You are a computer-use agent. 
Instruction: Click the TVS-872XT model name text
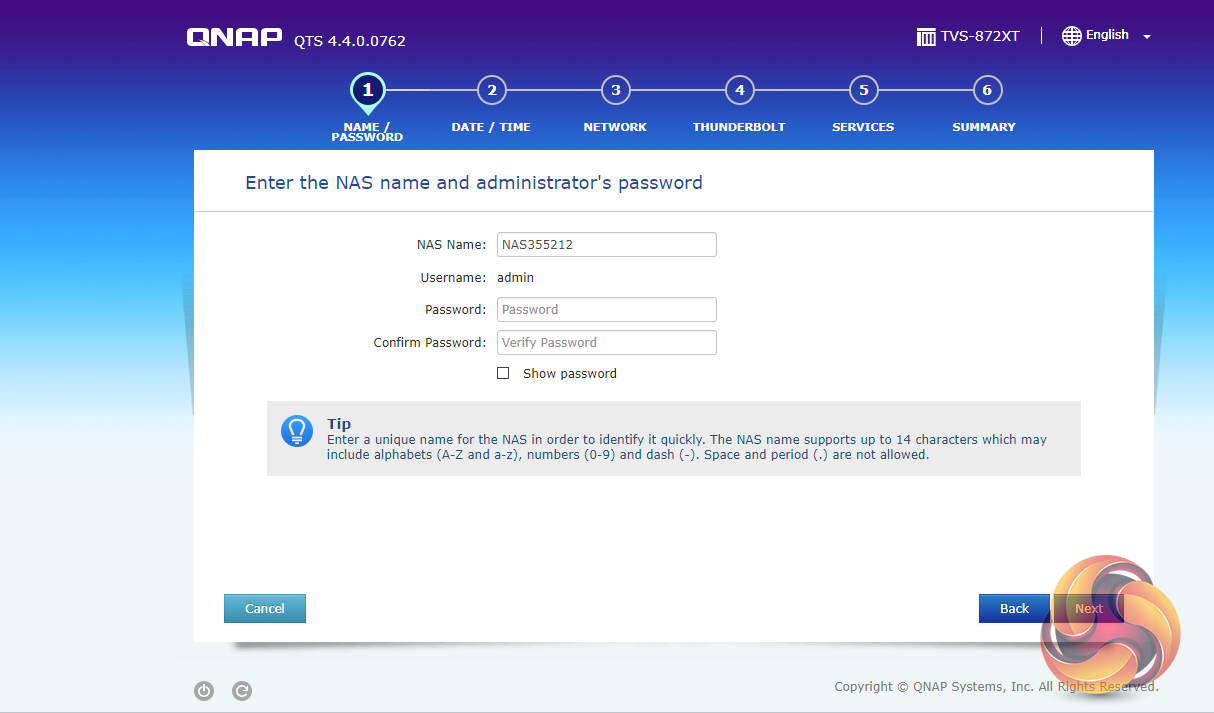[x=980, y=36]
